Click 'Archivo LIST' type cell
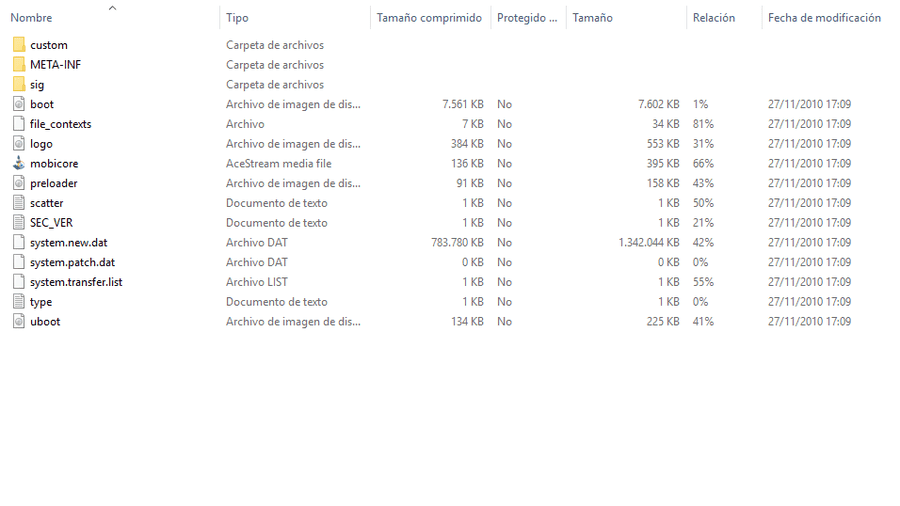The height and width of the screenshot is (506, 900). coord(257,282)
